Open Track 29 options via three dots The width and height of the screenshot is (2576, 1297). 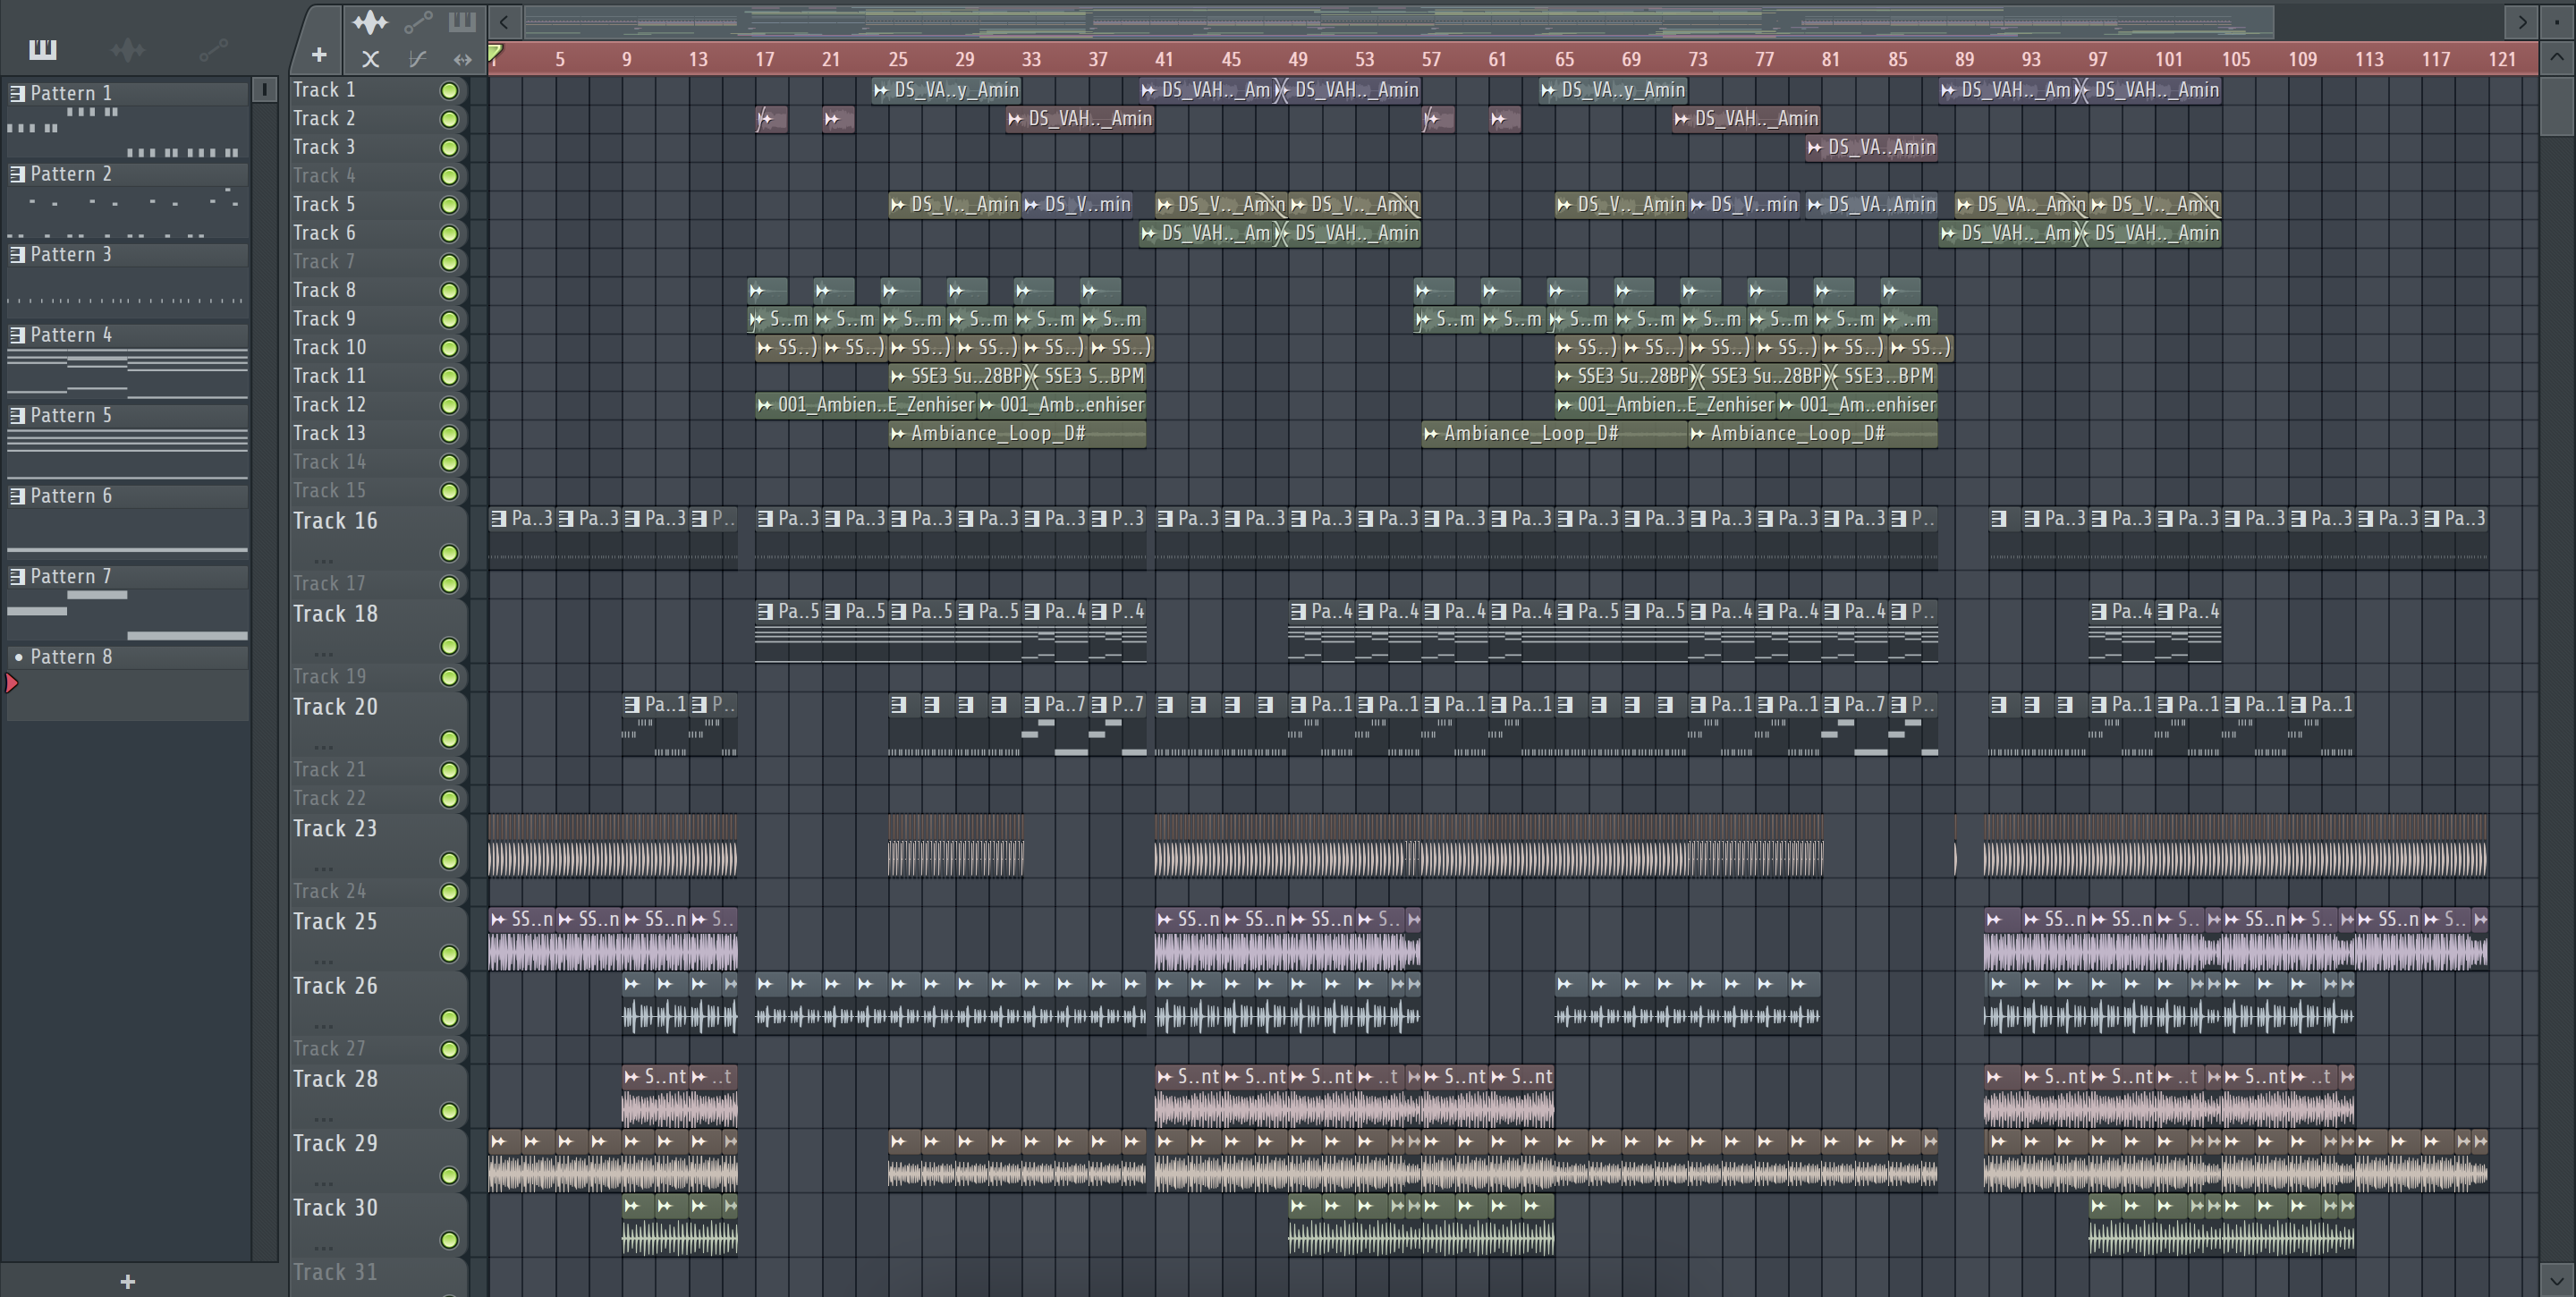click(x=323, y=1183)
